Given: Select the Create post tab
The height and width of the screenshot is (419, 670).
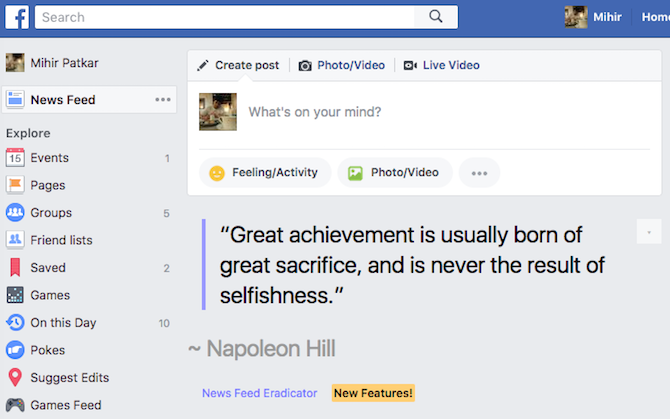Looking at the screenshot, I should [247, 65].
